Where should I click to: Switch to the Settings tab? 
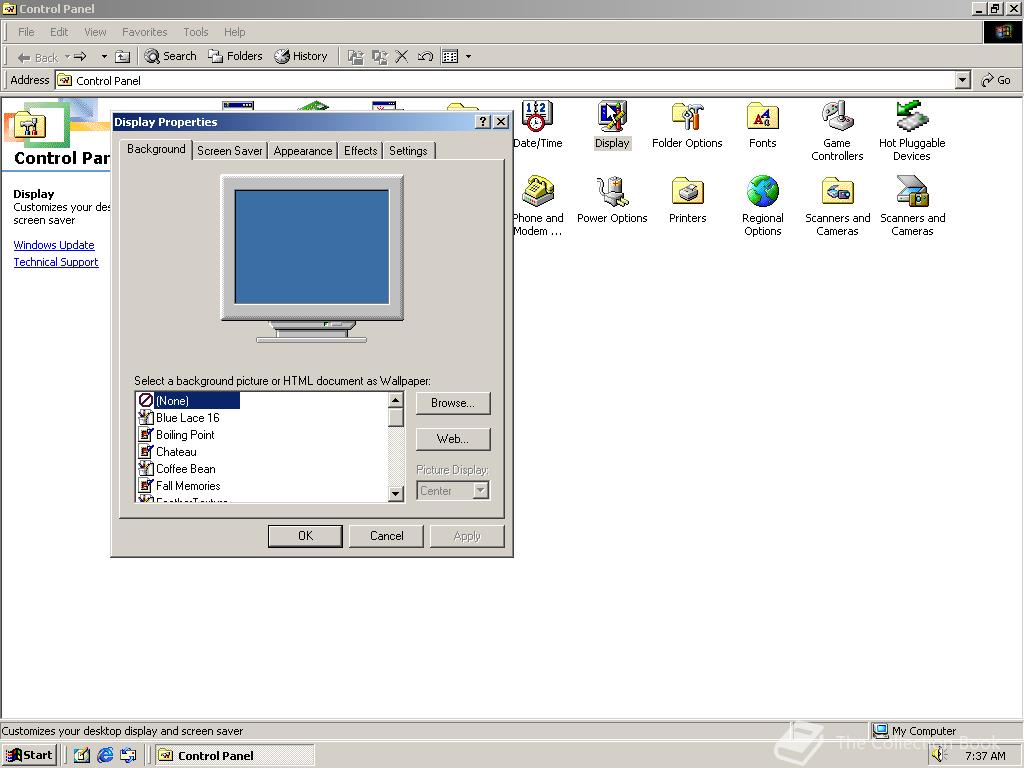click(x=408, y=151)
